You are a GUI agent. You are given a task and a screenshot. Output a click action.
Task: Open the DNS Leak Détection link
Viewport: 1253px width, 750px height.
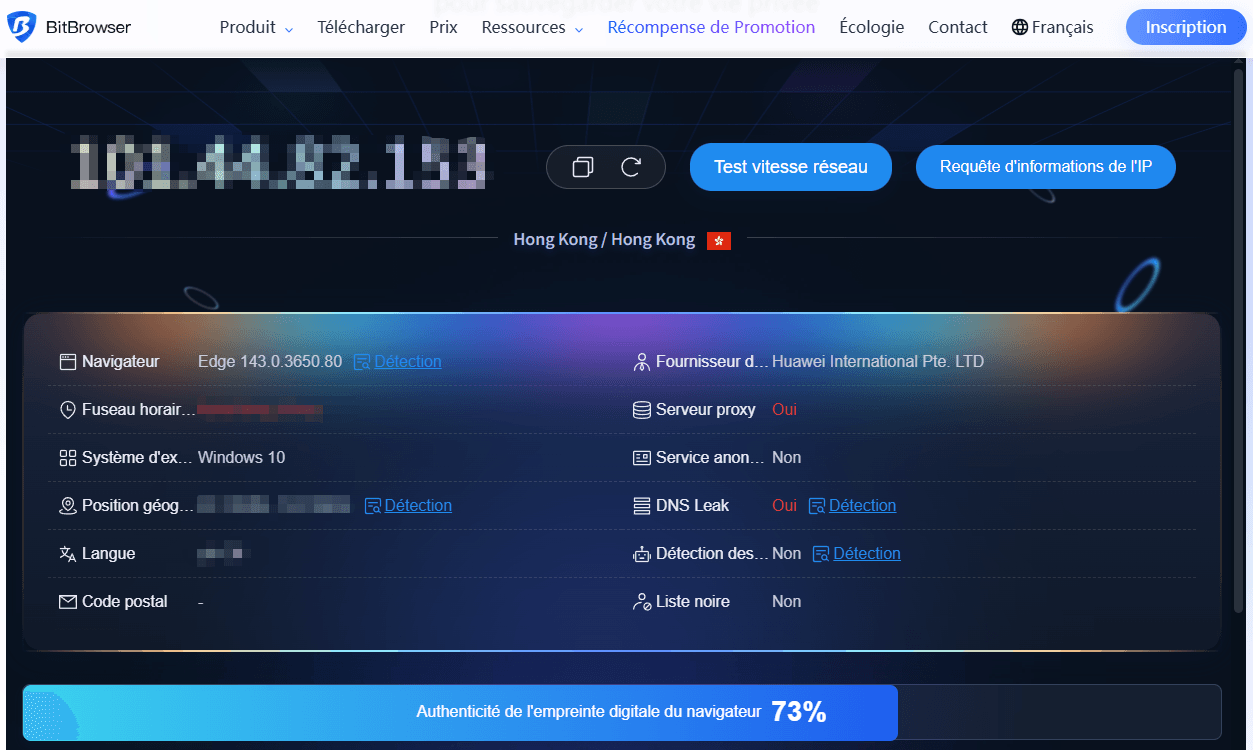click(x=861, y=506)
